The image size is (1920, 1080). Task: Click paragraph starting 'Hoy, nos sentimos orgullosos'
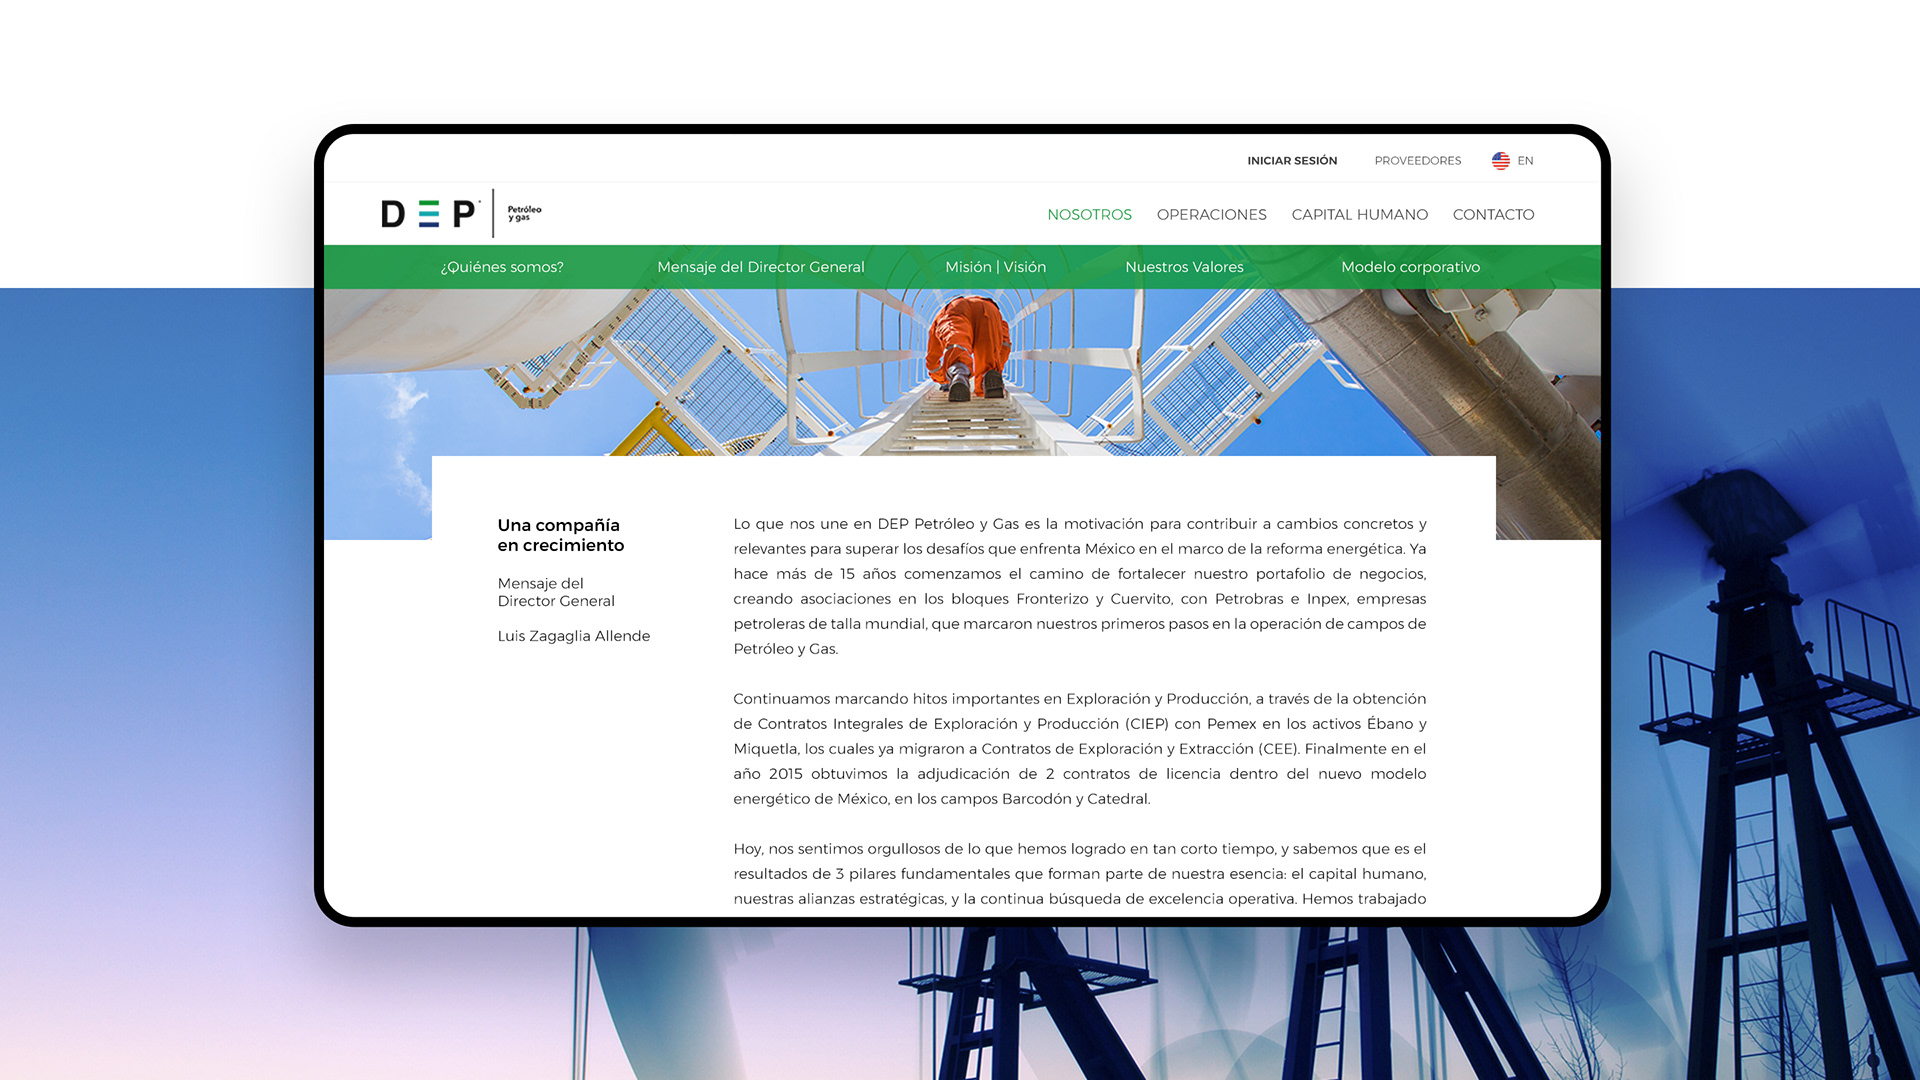point(1080,873)
